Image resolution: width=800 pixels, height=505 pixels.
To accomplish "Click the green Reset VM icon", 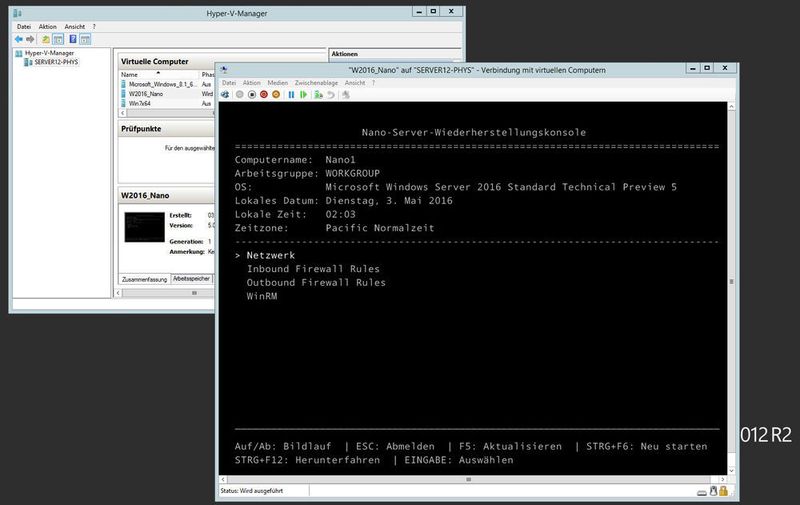I will click(x=304, y=95).
